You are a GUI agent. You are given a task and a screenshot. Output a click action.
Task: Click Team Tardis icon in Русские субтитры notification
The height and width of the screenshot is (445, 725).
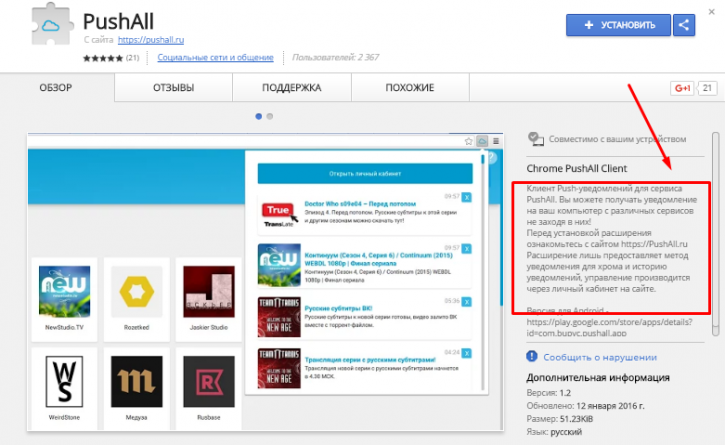click(x=279, y=317)
